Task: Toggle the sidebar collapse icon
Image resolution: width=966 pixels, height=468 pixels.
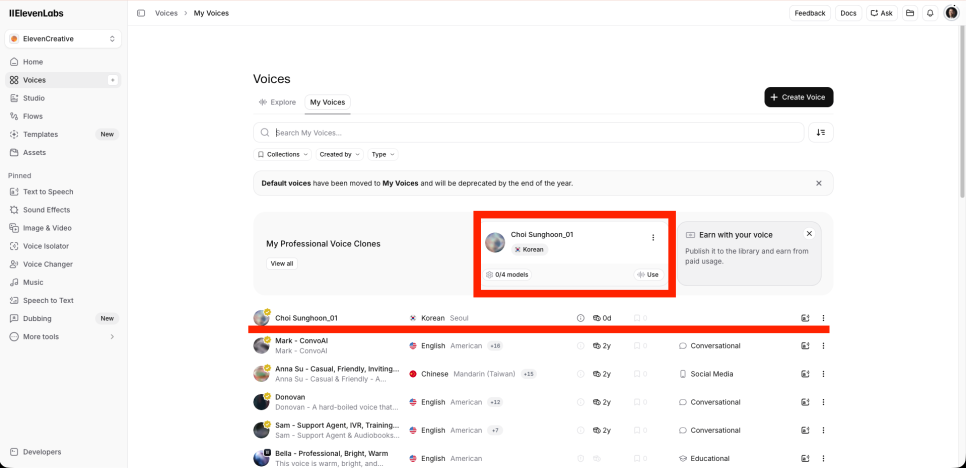Action: pos(141,13)
